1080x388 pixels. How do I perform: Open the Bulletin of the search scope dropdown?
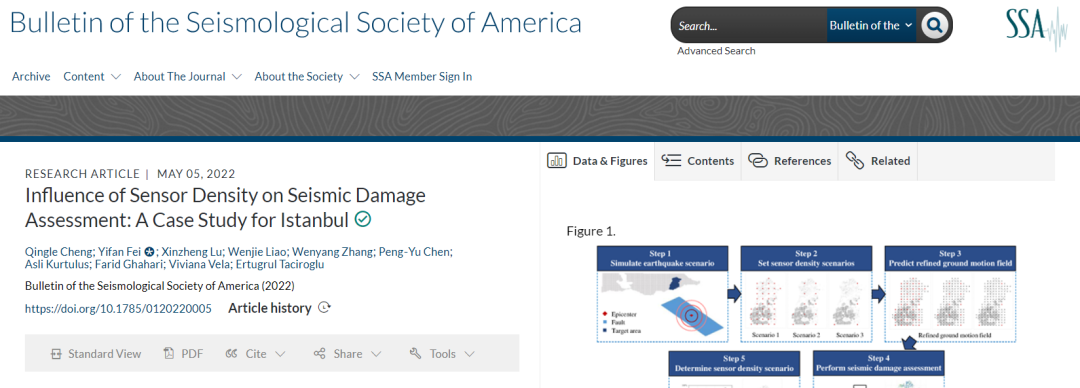click(871, 25)
